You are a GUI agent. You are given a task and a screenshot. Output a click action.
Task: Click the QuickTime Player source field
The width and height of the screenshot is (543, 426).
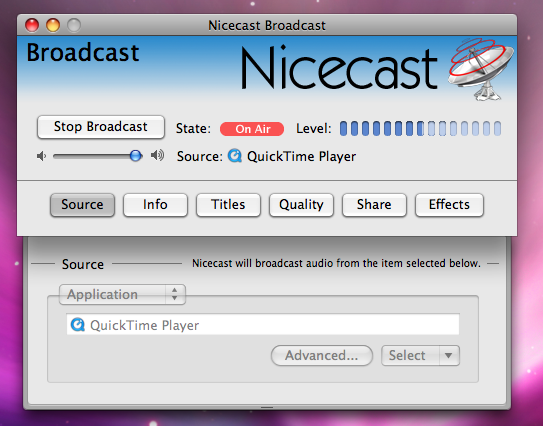(263, 325)
